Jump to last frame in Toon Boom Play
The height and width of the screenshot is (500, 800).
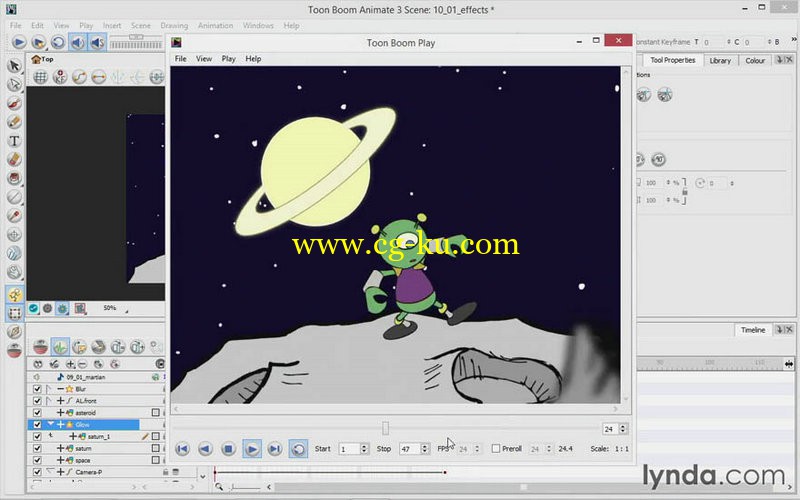(274, 449)
